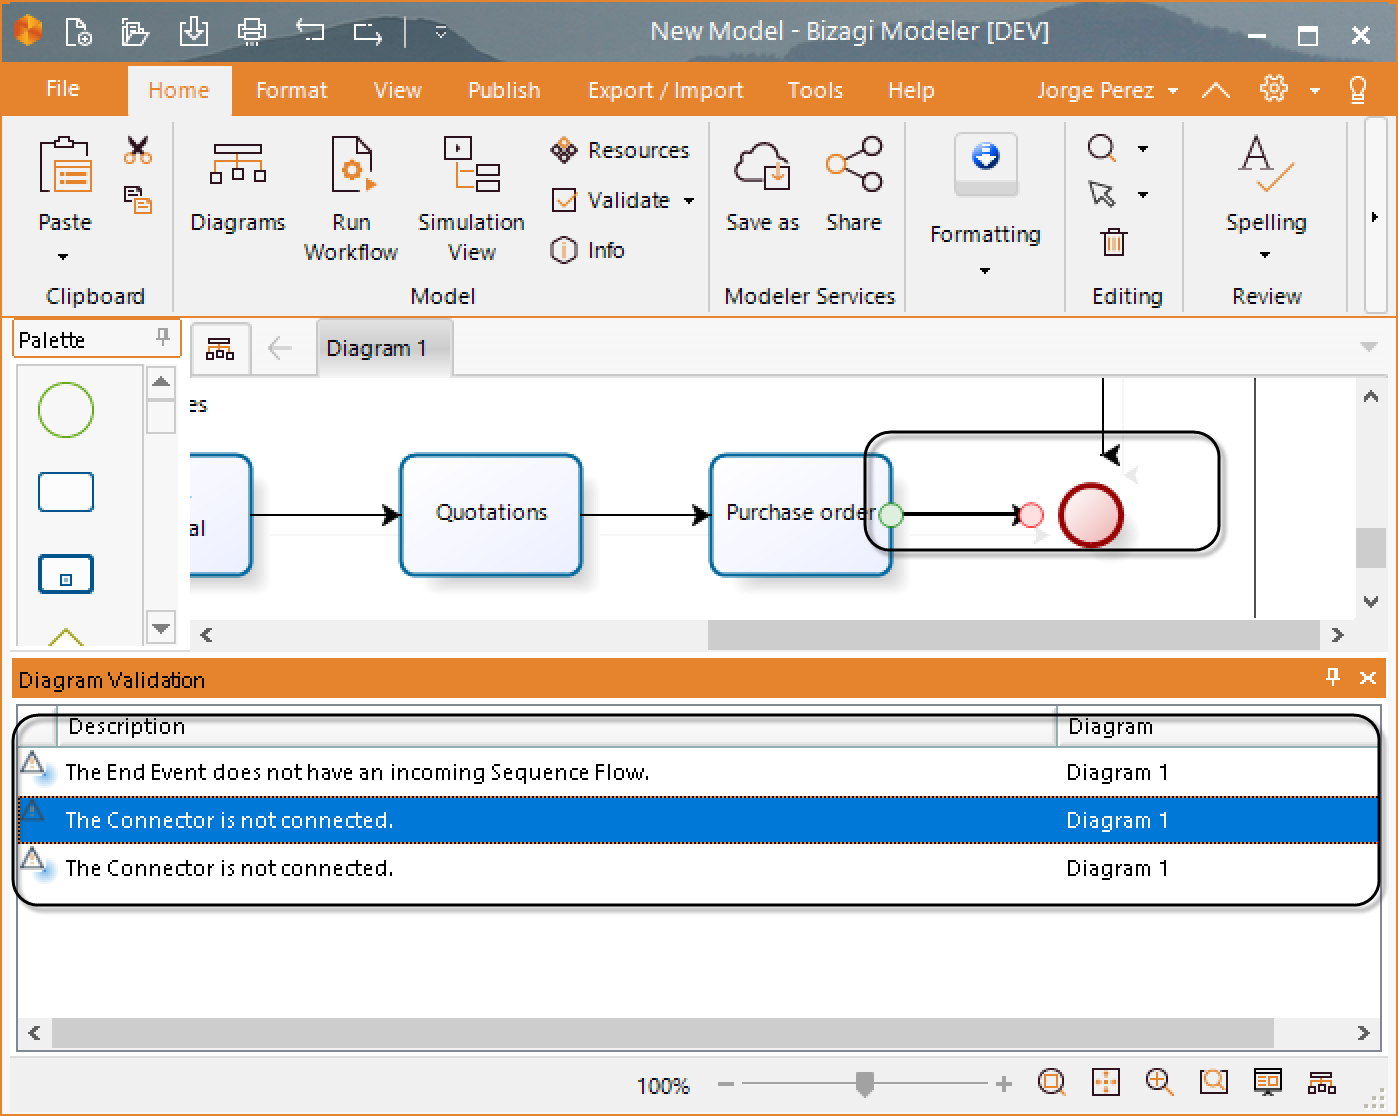
Task: Open the diagram tabs list dropdown
Action: [x=1369, y=347]
